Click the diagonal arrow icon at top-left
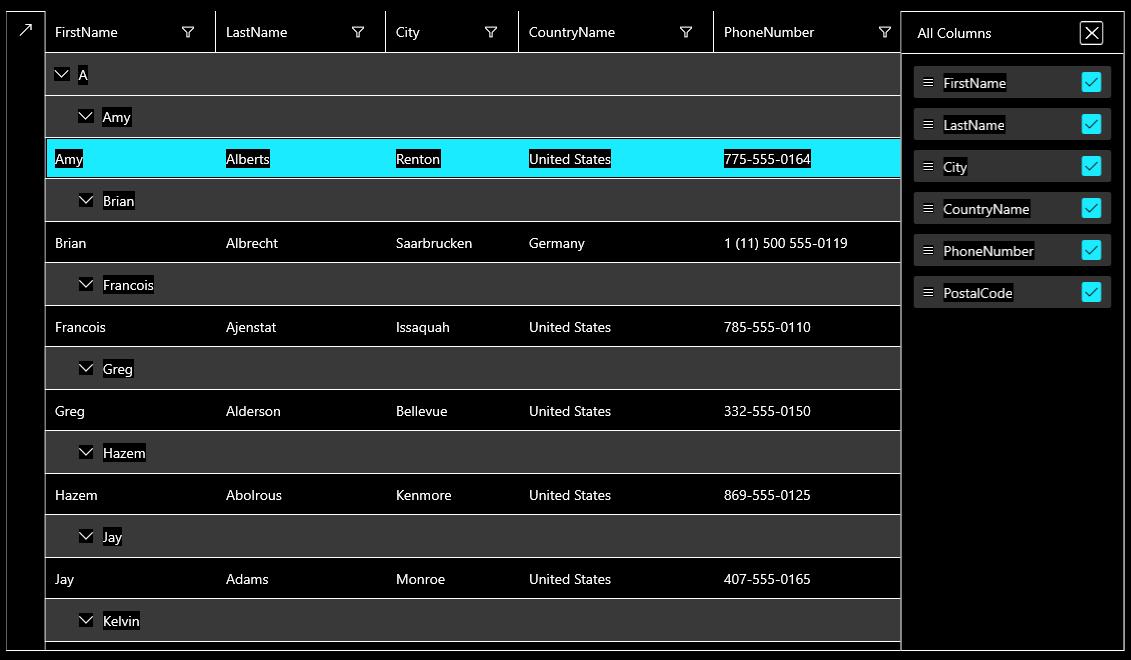The image size is (1131, 660). (x=25, y=30)
